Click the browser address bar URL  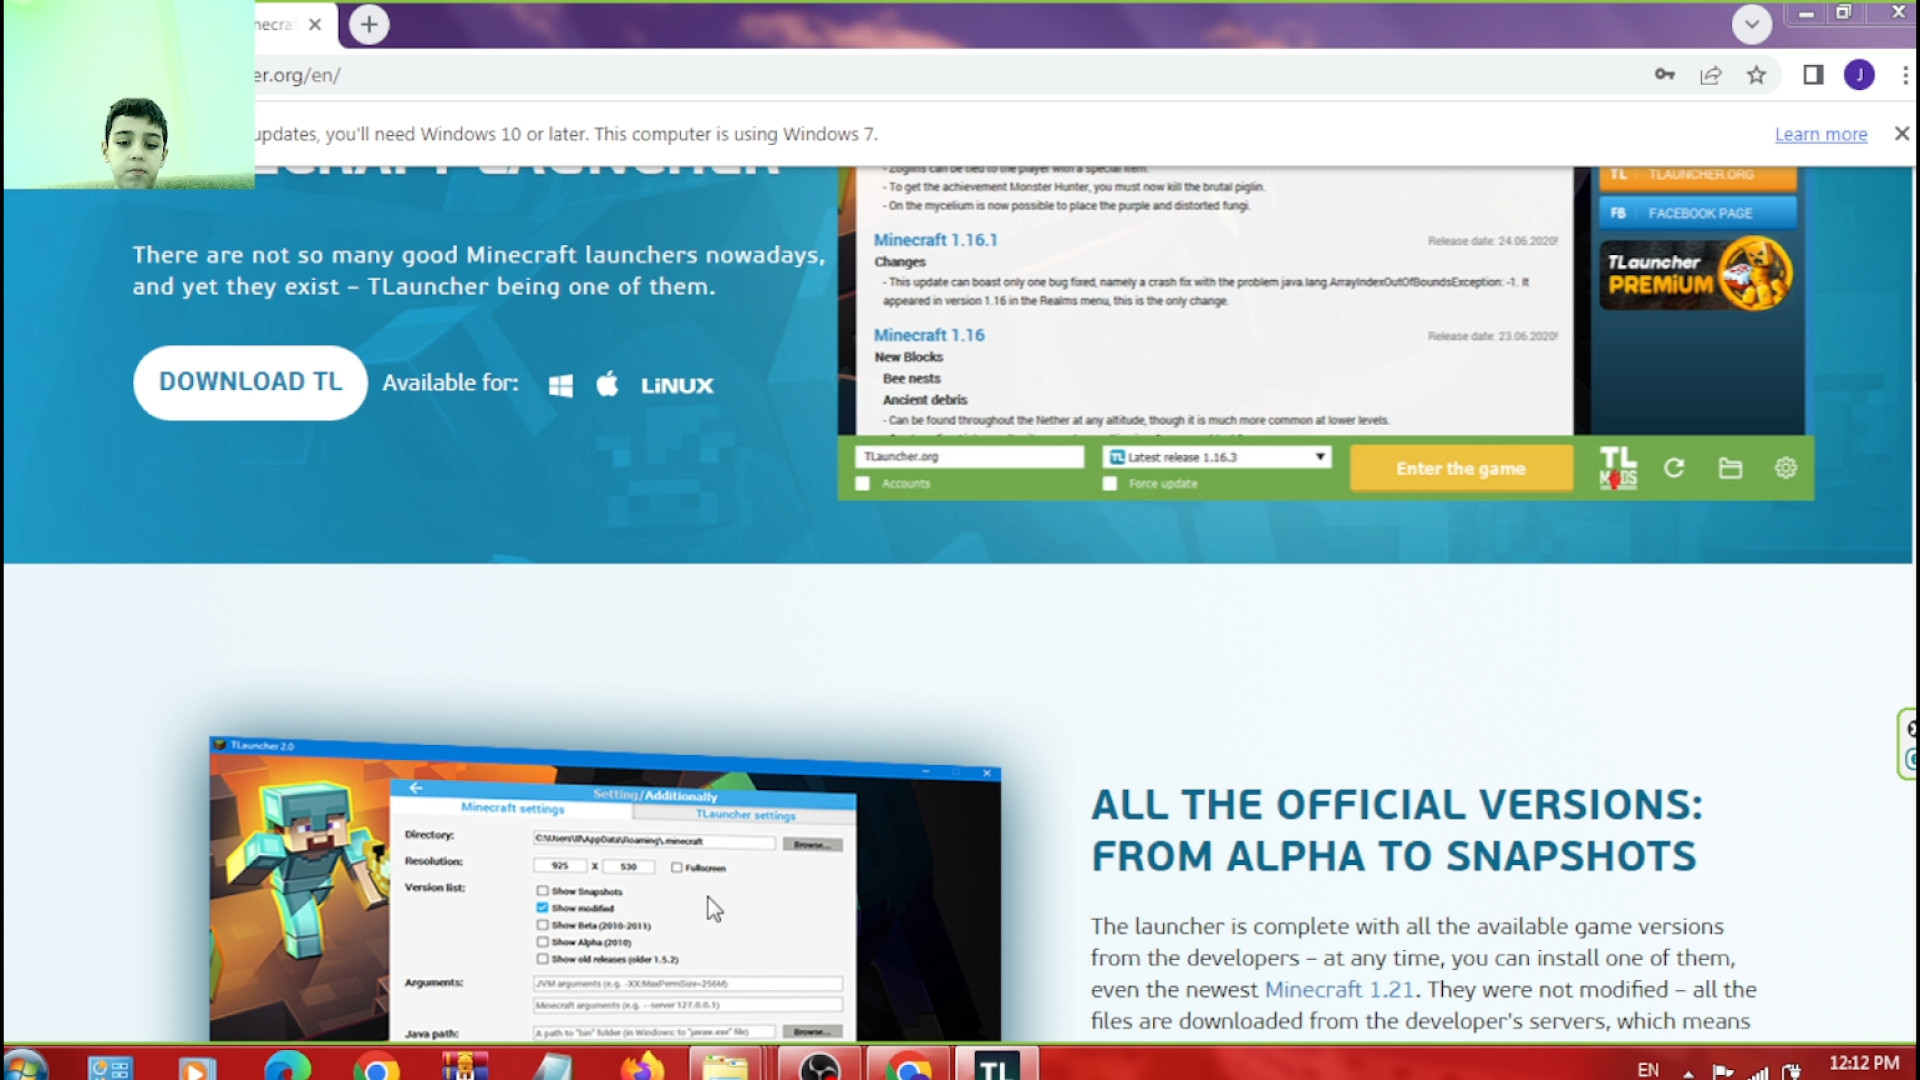click(298, 75)
